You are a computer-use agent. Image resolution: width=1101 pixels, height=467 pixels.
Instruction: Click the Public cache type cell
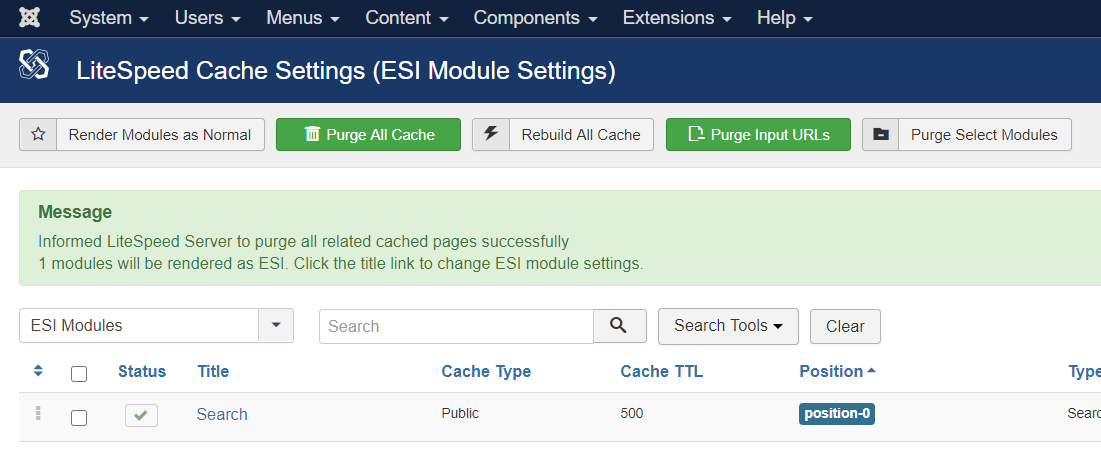click(x=460, y=414)
